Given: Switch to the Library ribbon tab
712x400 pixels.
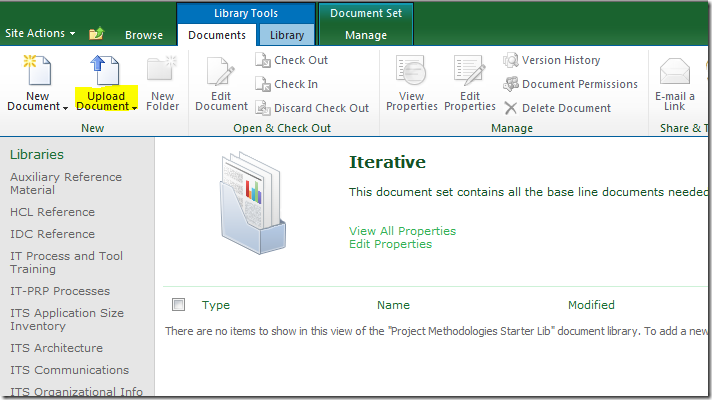Looking at the screenshot, I should (287, 35).
